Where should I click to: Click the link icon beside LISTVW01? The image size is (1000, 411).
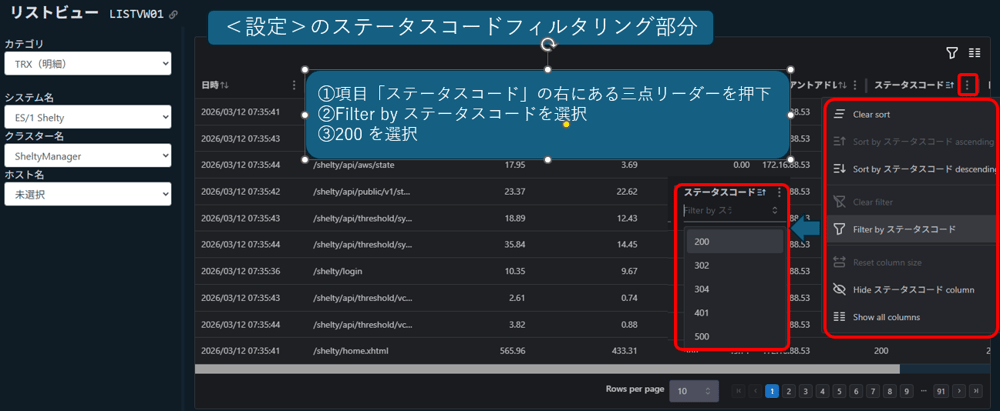coord(173,15)
